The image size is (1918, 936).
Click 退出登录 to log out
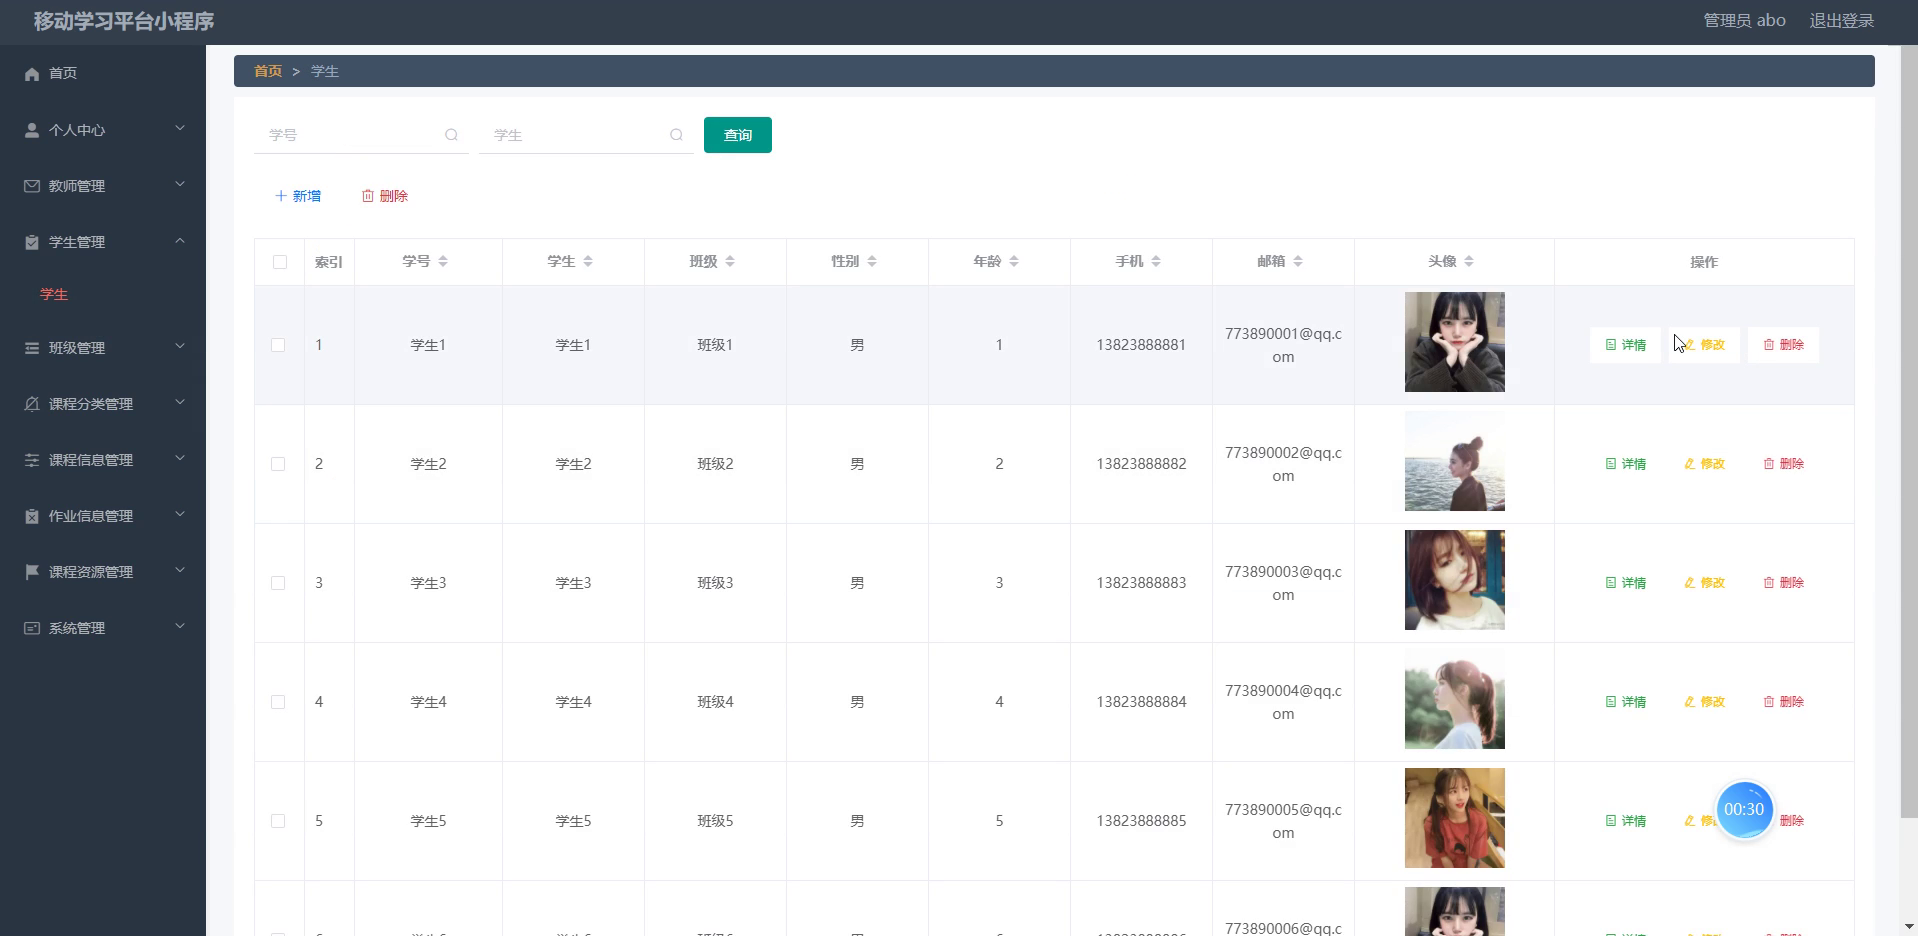pyautogui.click(x=1842, y=21)
